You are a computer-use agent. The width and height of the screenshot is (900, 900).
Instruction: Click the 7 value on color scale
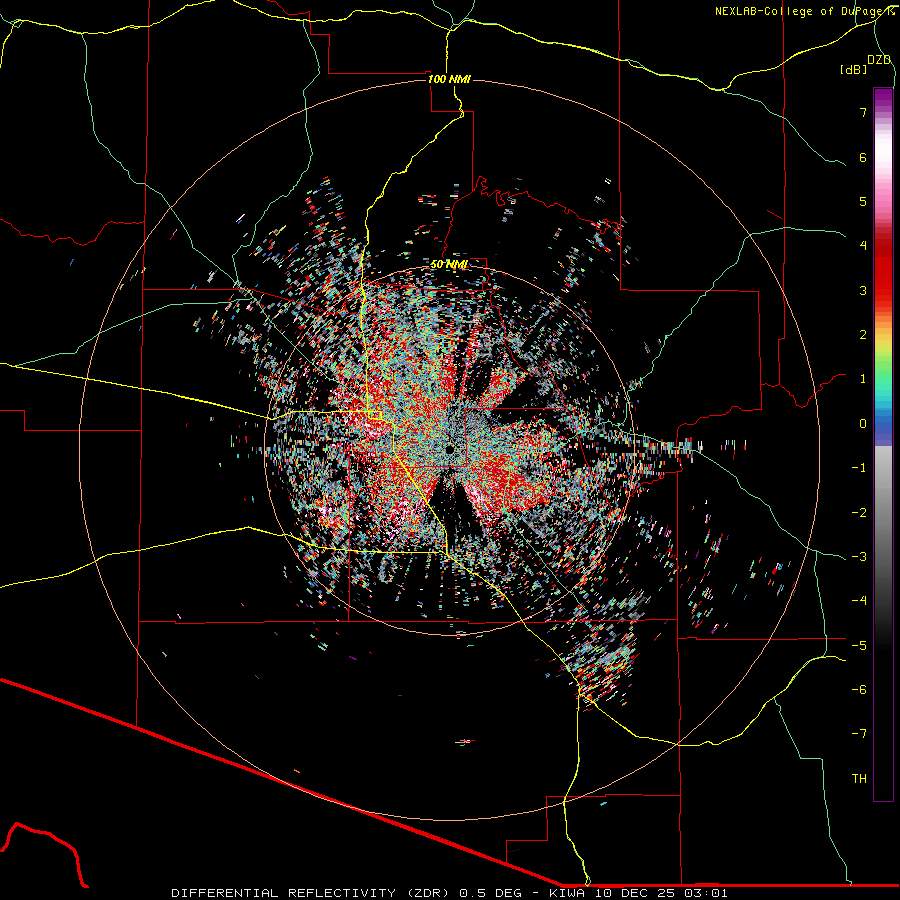[863, 112]
